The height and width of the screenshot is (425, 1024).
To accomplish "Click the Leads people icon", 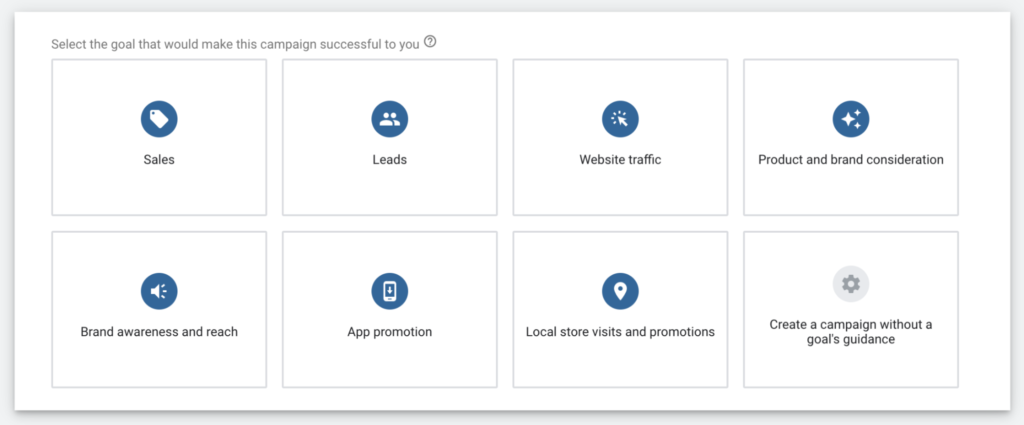I will [389, 119].
